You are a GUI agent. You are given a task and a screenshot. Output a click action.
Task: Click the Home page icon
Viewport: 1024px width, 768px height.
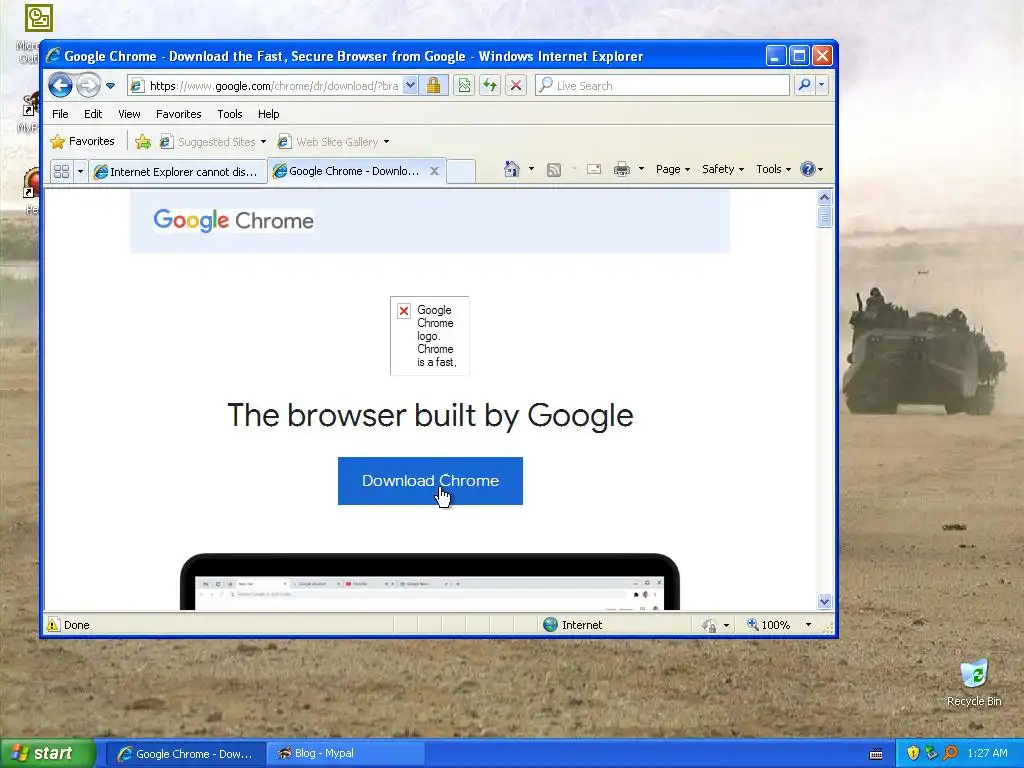[511, 169]
